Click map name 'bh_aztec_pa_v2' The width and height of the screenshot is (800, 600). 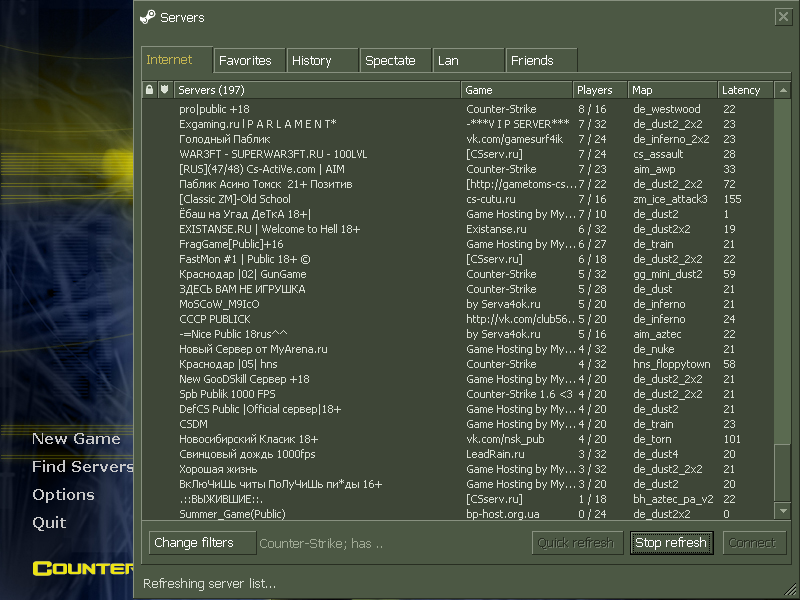pyautogui.click(x=673, y=499)
